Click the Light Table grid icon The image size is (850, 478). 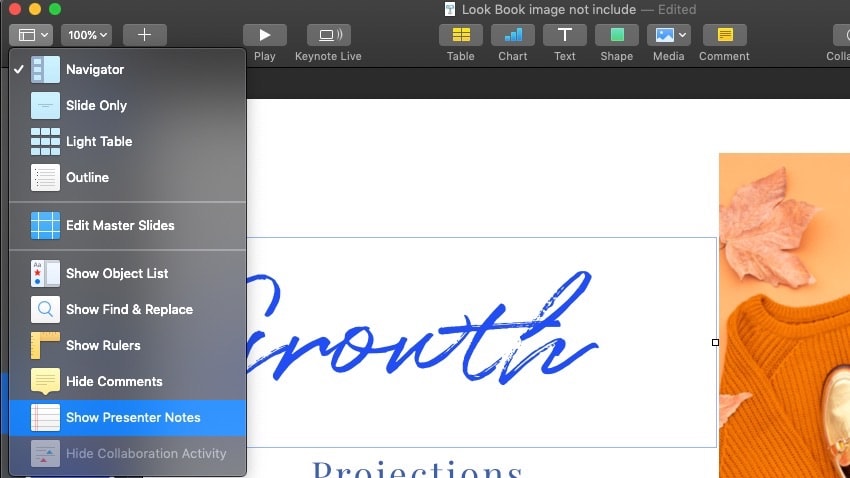click(x=45, y=141)
